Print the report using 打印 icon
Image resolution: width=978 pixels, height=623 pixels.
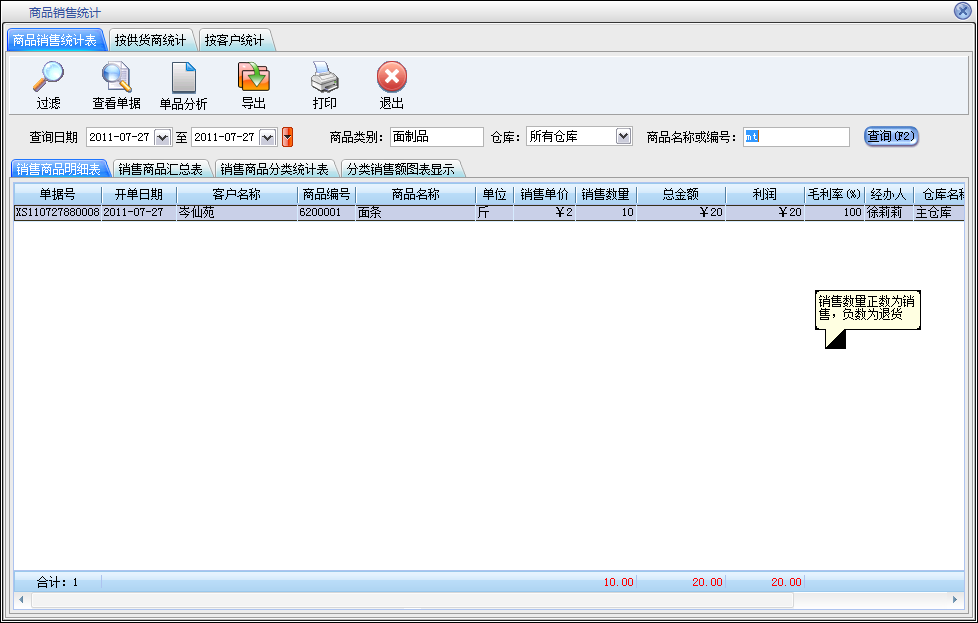point(324,78)
